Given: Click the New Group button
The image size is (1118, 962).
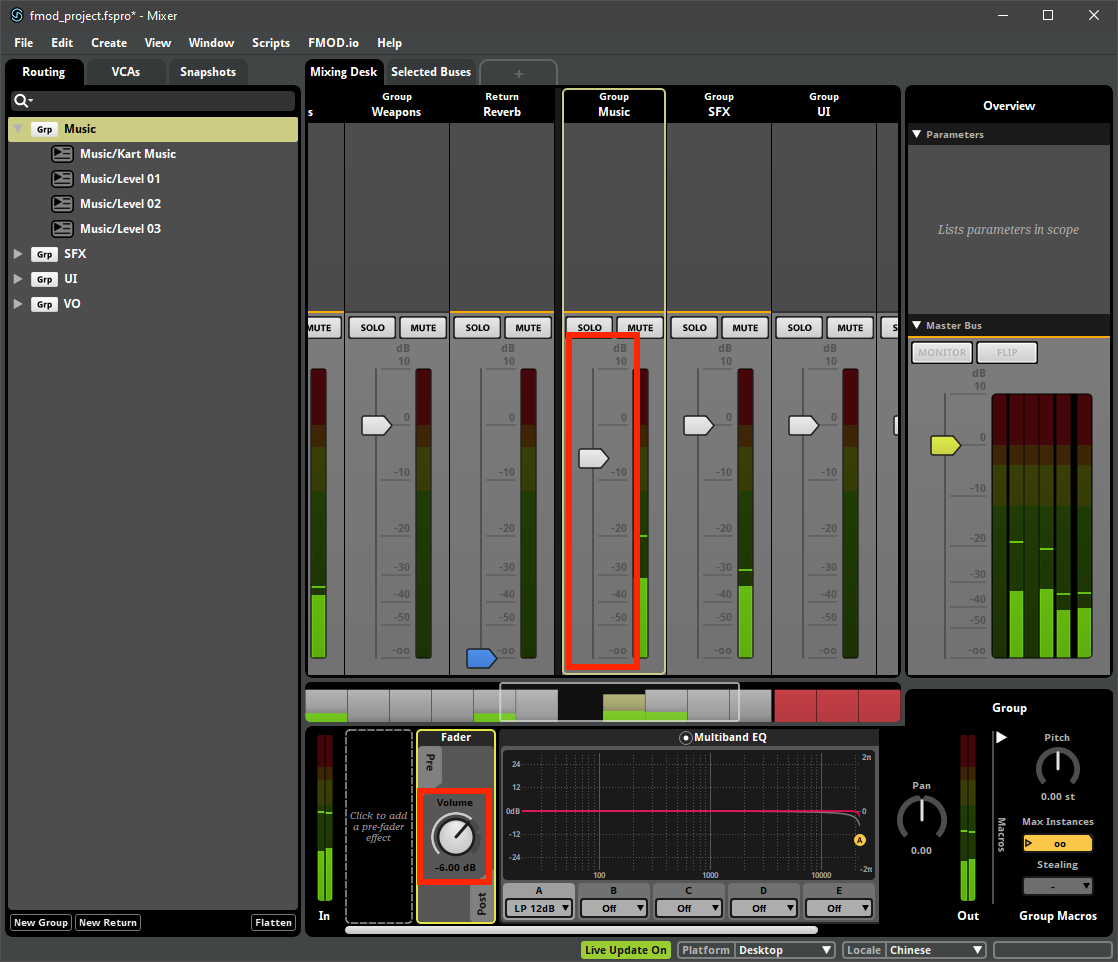Looking at the screenshot, I should pos(40,922).
